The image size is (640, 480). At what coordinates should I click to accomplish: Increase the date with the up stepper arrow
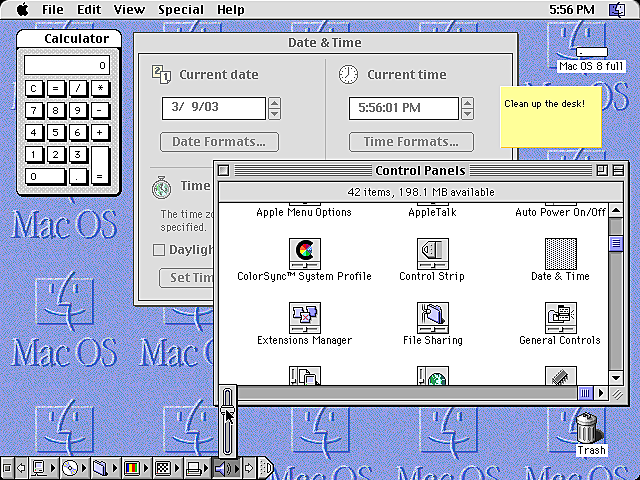point(275,103)
